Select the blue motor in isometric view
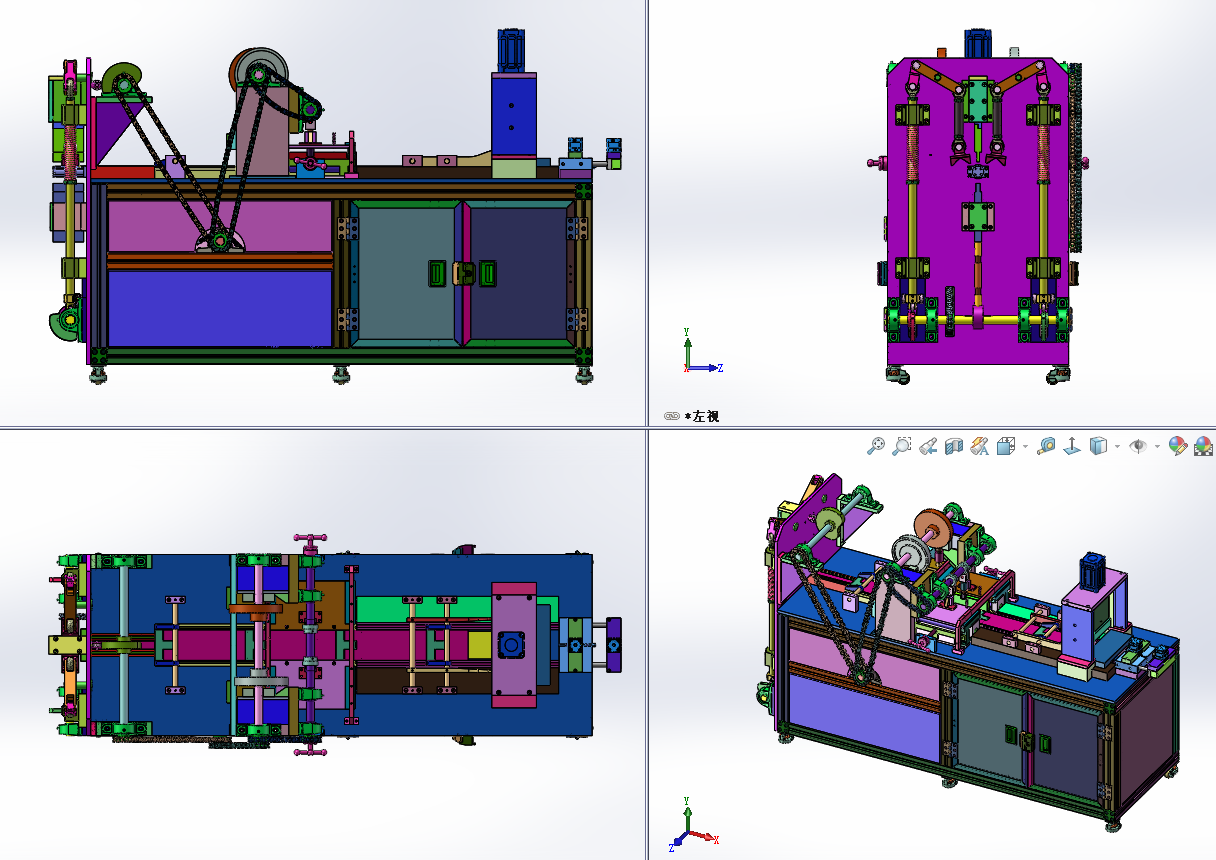This screenshot has width=1216, height=860. click(x=1092, y=572)
